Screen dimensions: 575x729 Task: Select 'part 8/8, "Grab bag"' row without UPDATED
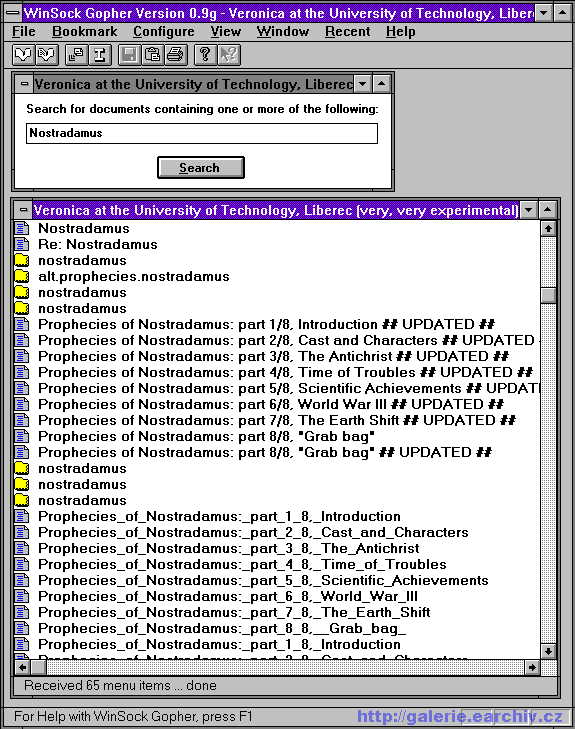(x=277, y=436)
